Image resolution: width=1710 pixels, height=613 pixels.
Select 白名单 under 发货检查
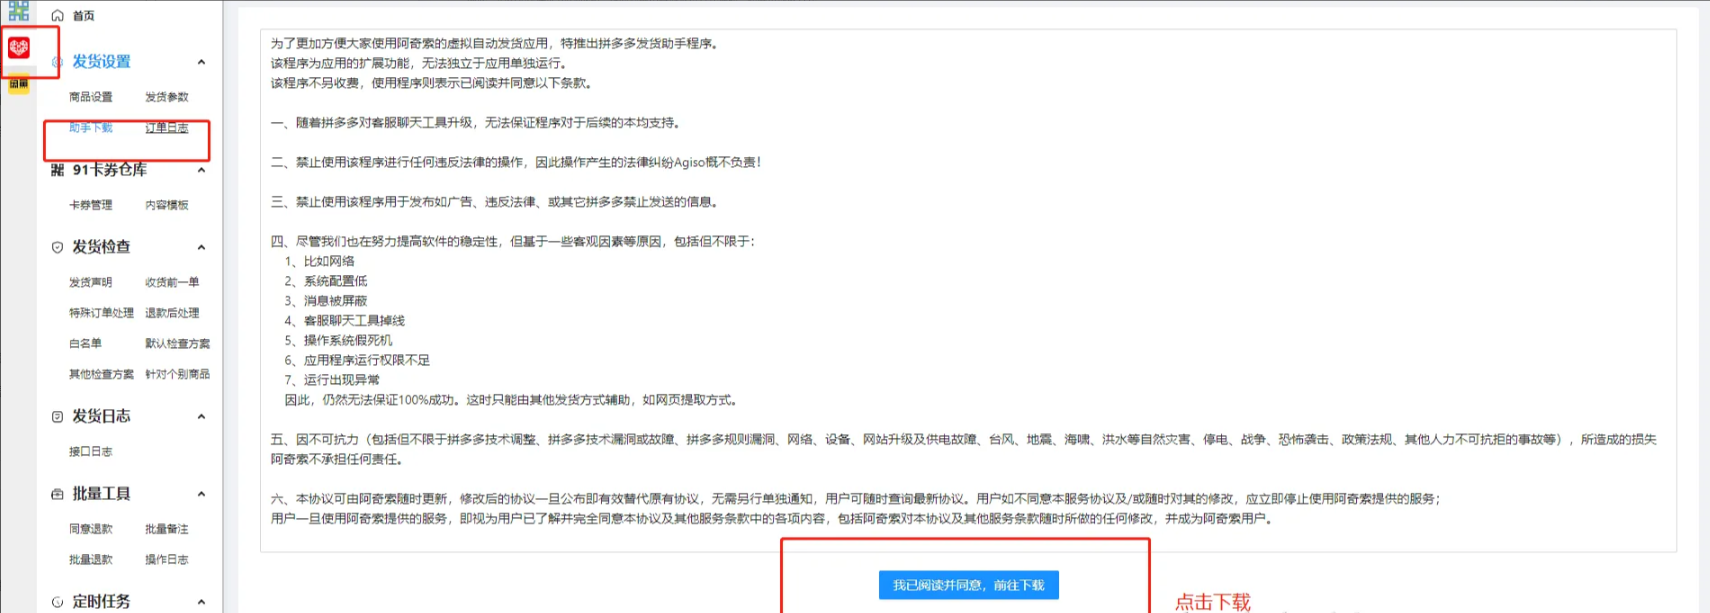click(x=85, y=344)
